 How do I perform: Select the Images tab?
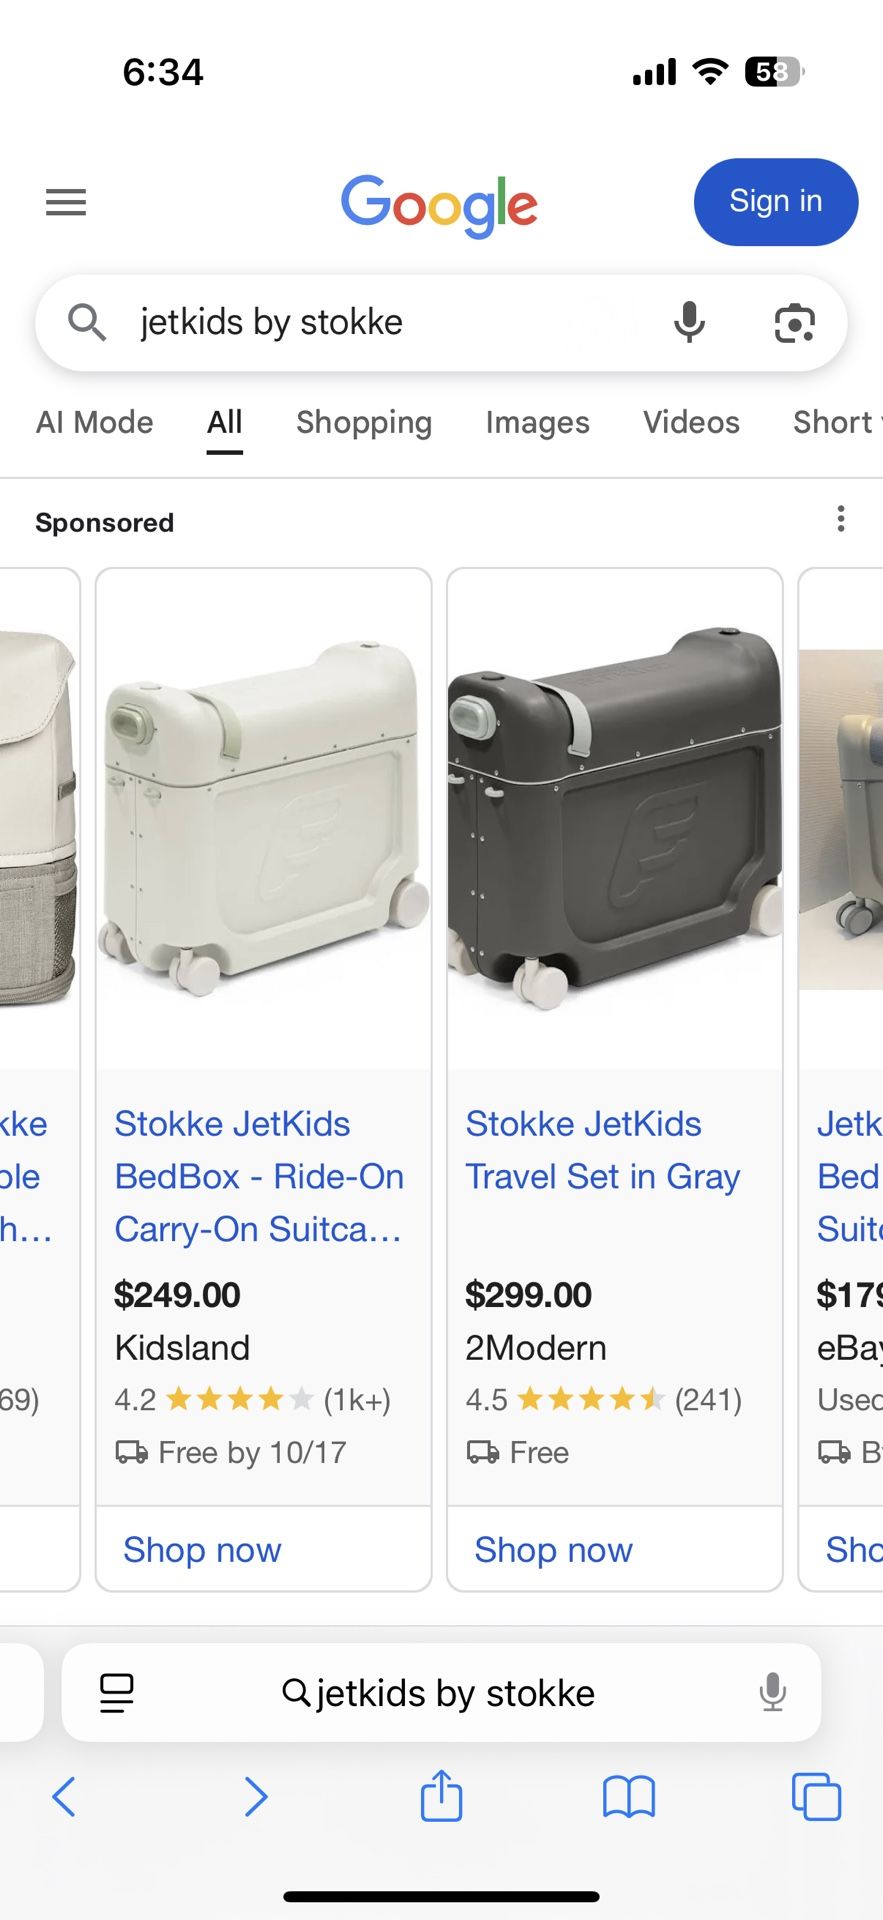(x=537, y=423)
